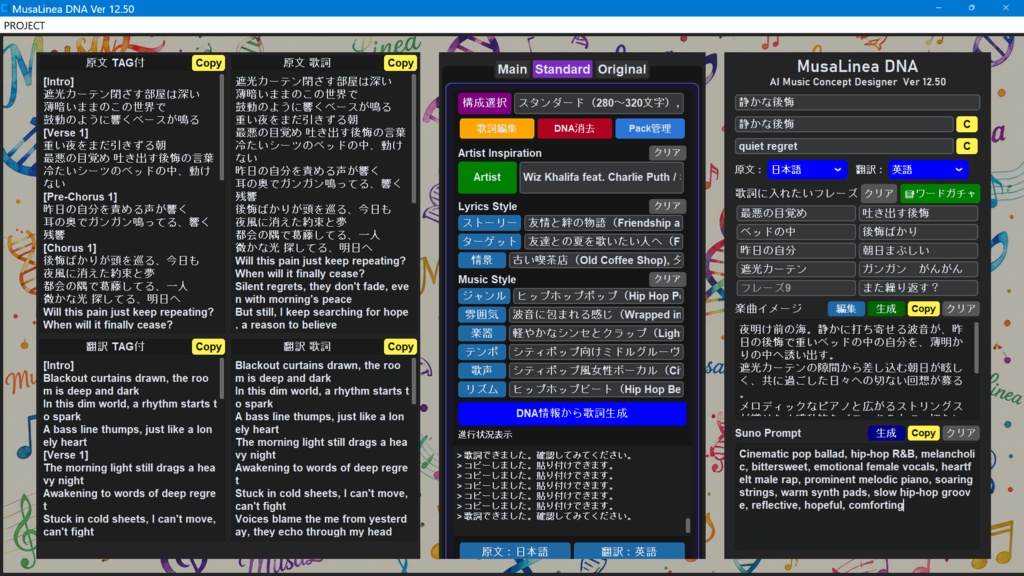Copy the 楽曲イメージ text
Viewport: 1024px width, 576px height.
[x=923, y=309]
